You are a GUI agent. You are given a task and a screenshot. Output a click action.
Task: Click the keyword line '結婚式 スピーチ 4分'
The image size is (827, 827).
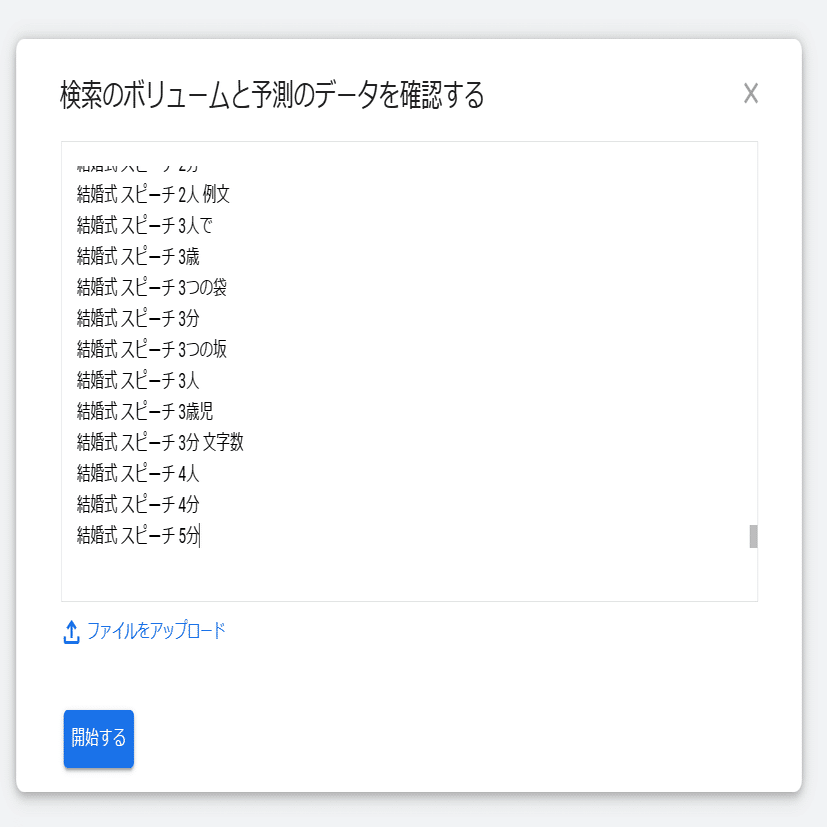coord(139,505)
